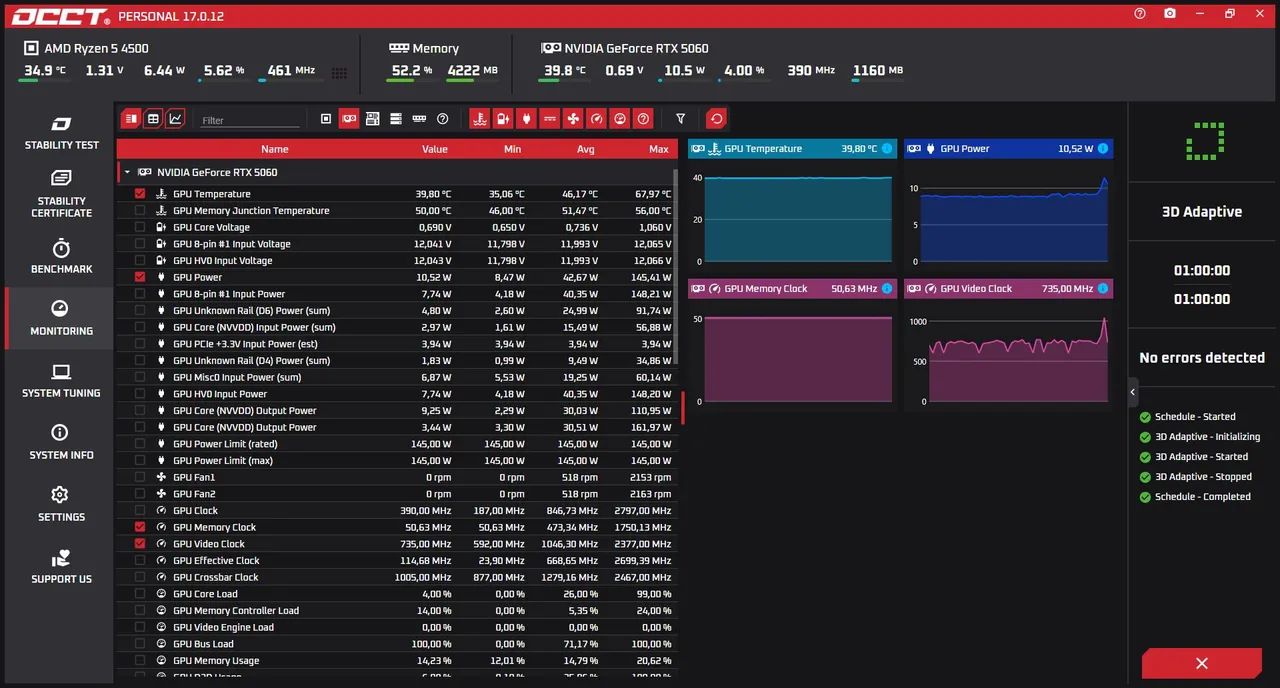
Task: Select GPU Power Limit (rated) row
Action: [x=397, y=444]
